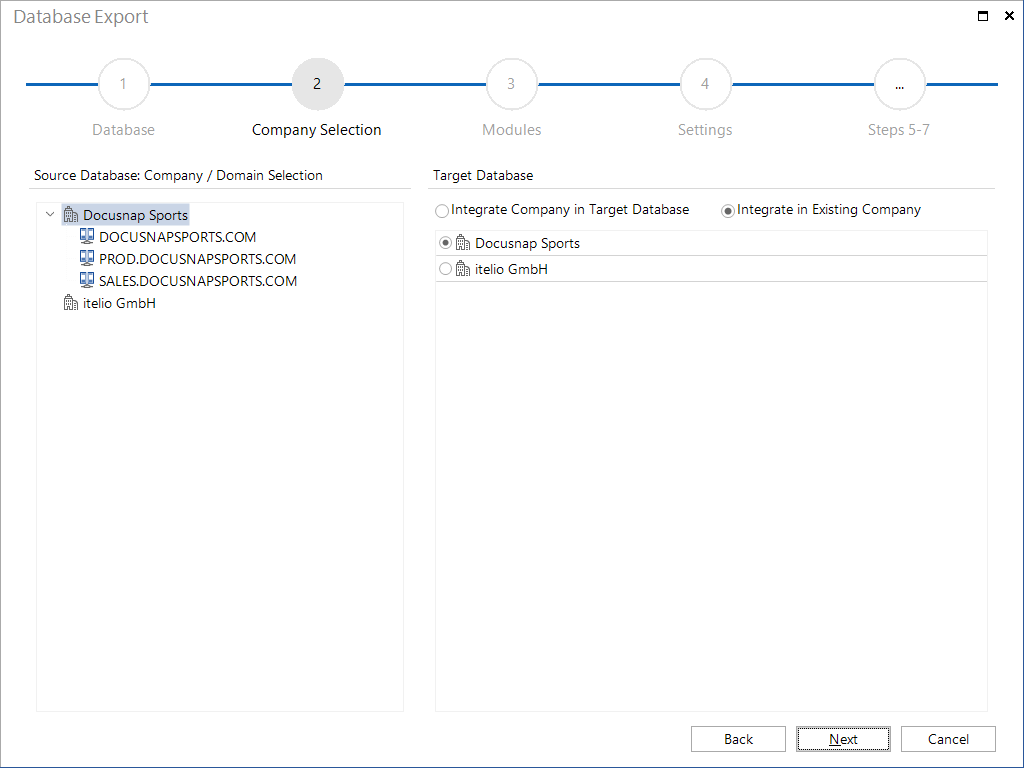Click the SALES.DOCUSNAPSPORTS.COM domain icon
1024x768 pixels.
coord(87,281)
